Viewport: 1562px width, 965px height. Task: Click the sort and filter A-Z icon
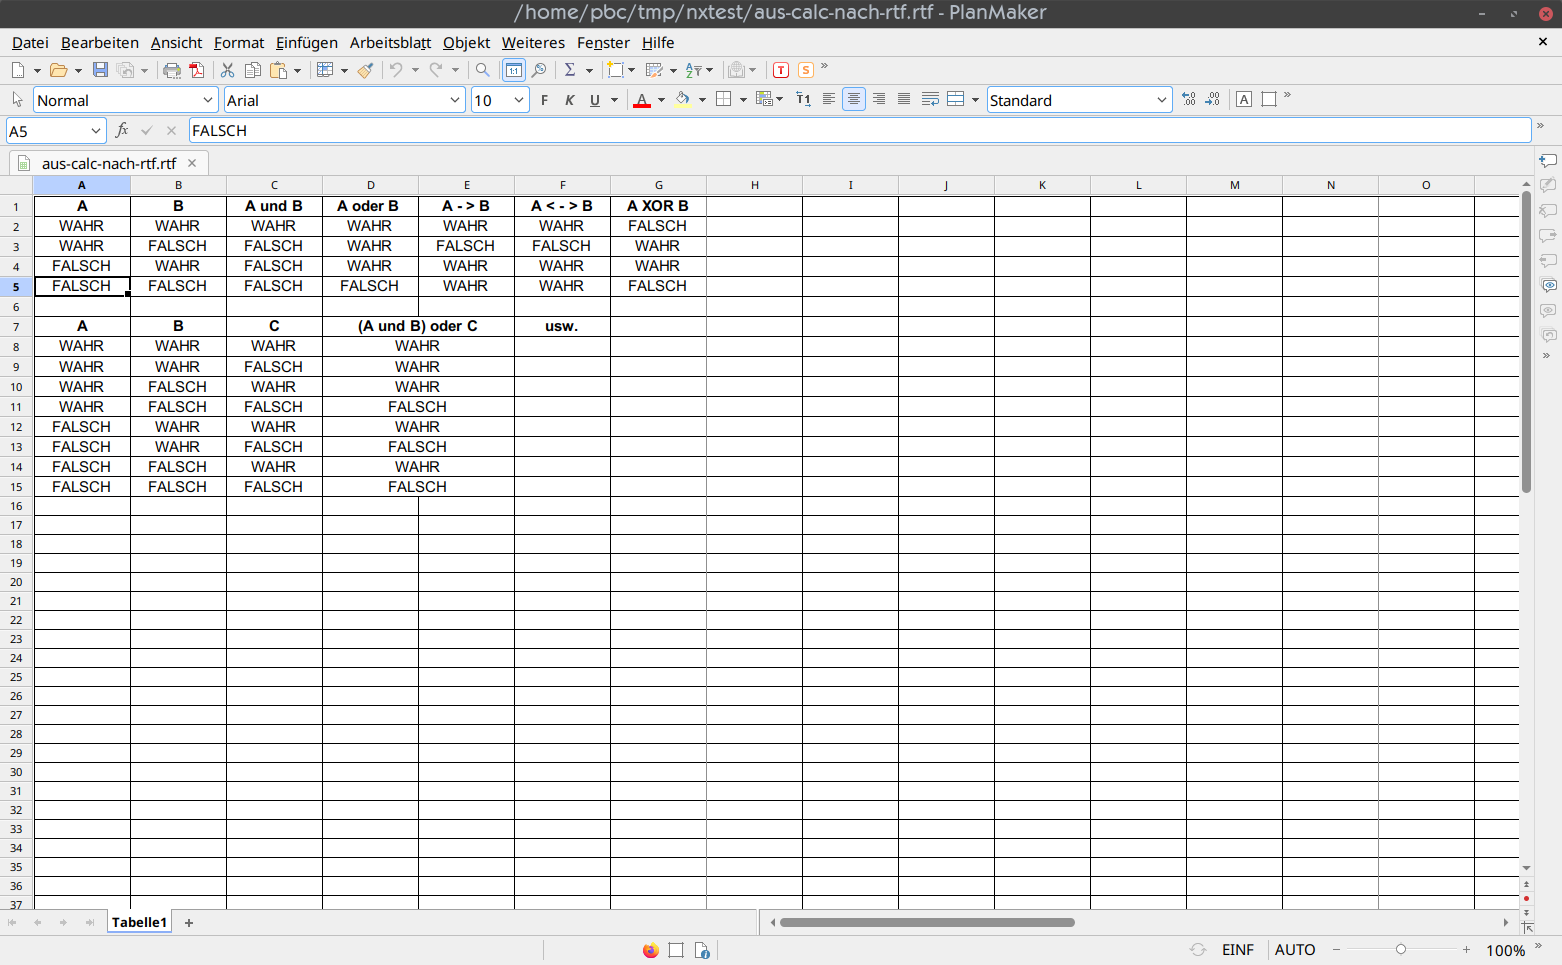pos(693,70)
